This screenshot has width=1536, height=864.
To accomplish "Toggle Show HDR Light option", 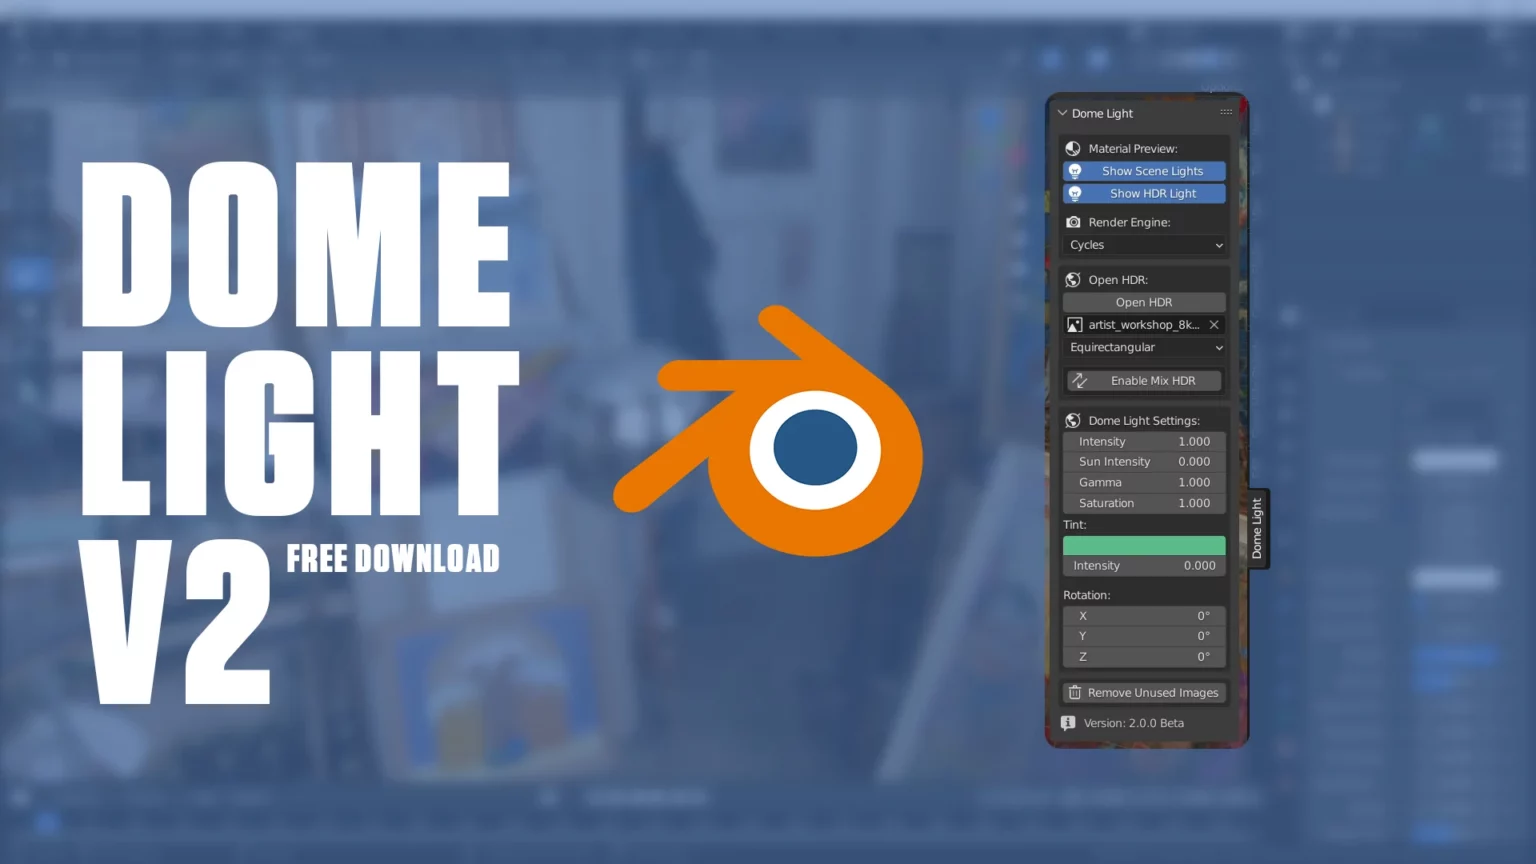I will (1144, 194).
